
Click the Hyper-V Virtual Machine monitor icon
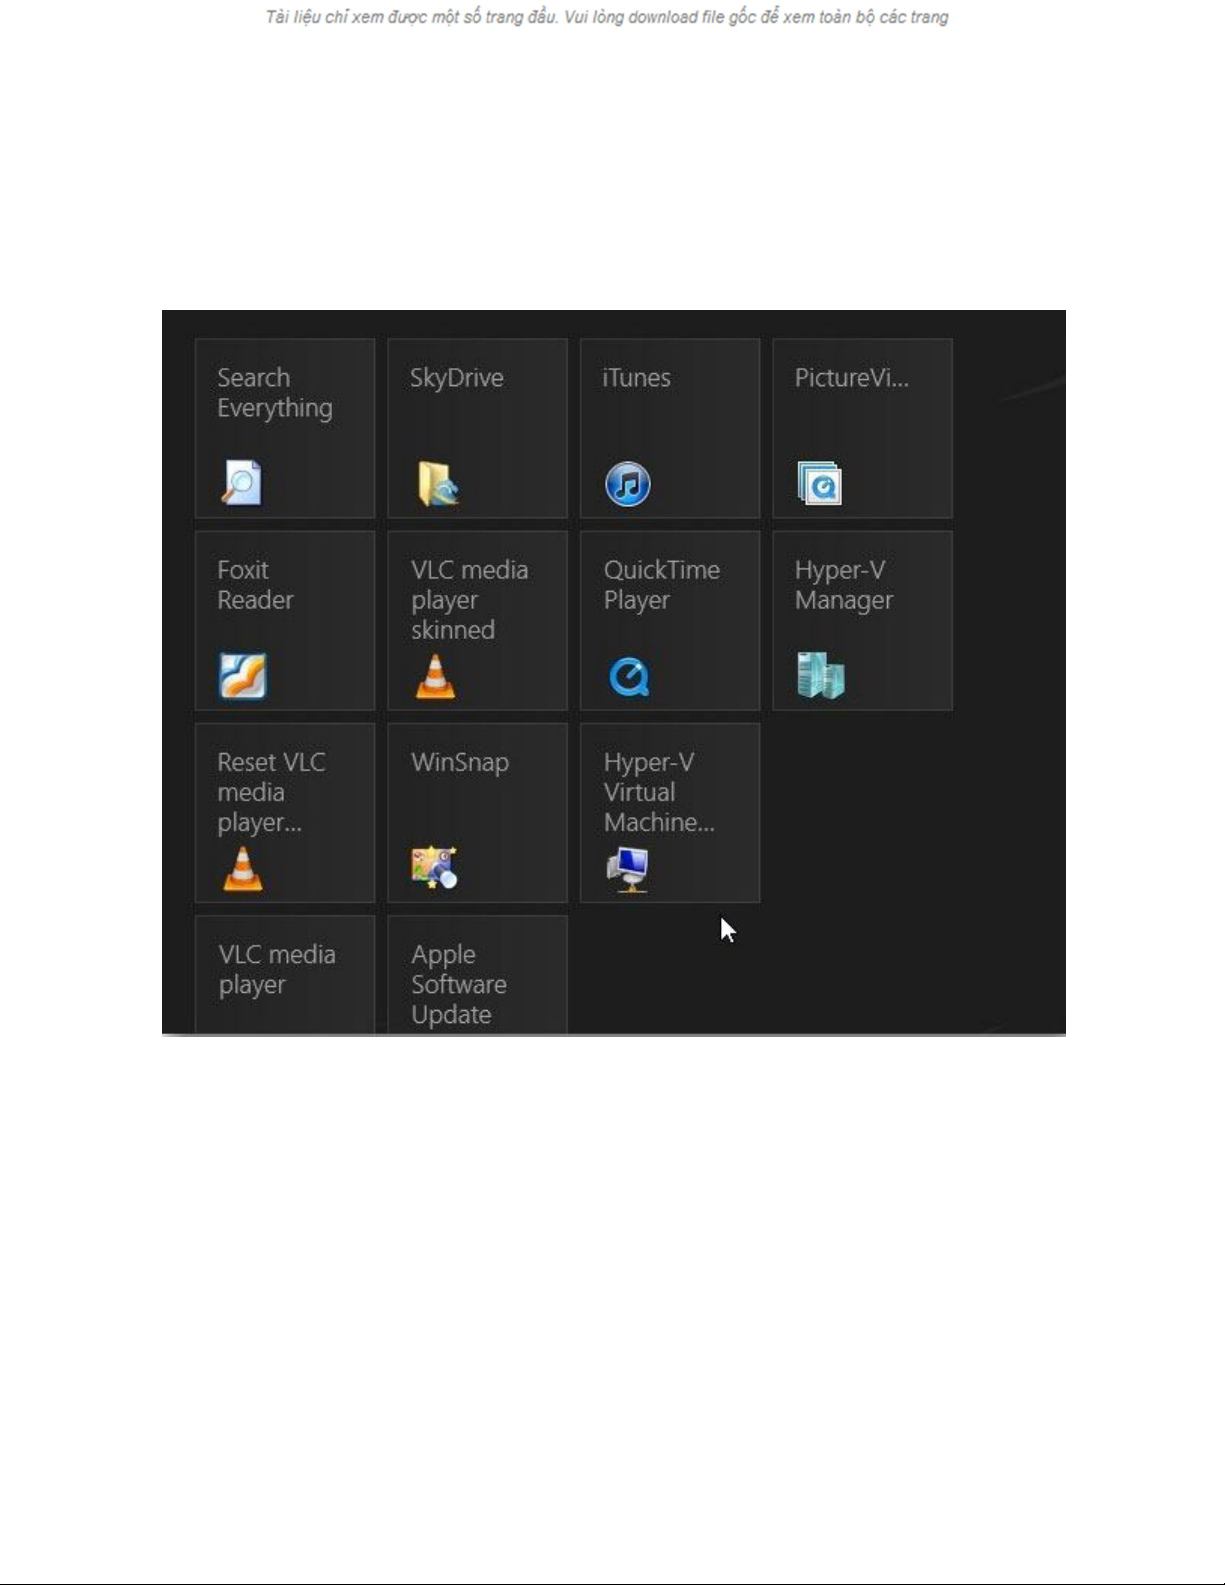pyautogui.click(x=628, y=868)
